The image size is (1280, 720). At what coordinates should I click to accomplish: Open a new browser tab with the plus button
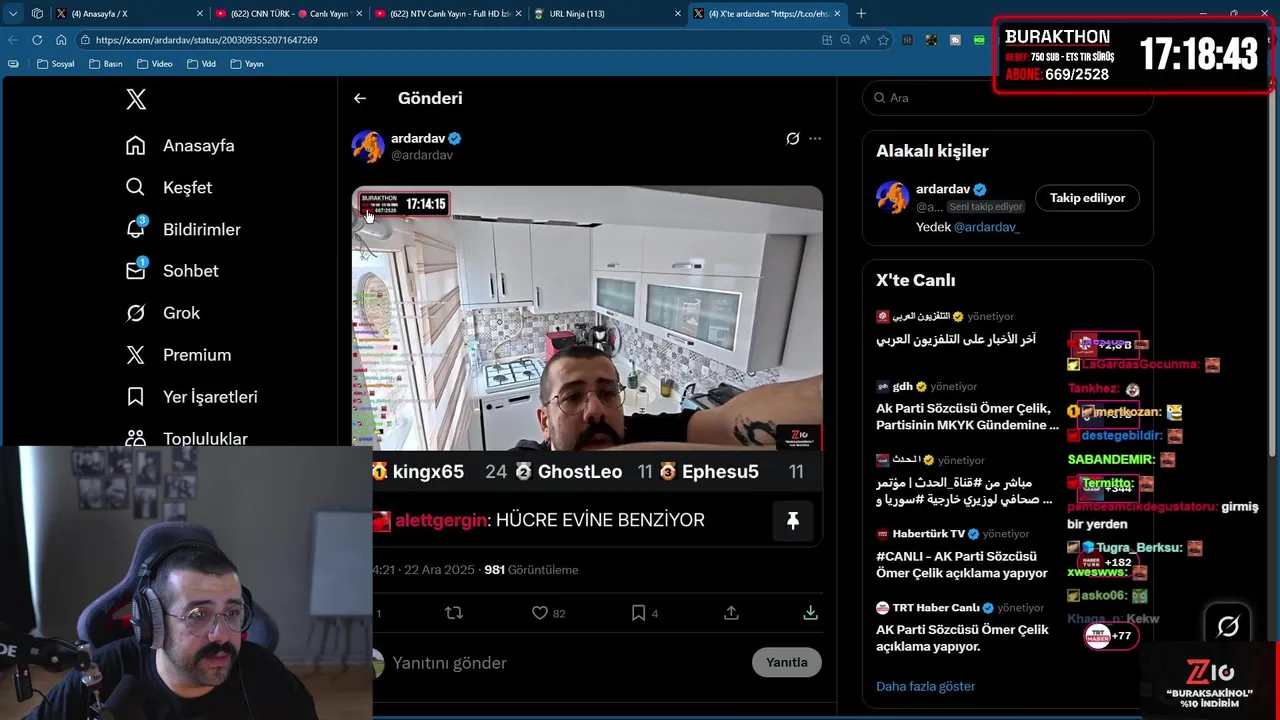(861, 13)
